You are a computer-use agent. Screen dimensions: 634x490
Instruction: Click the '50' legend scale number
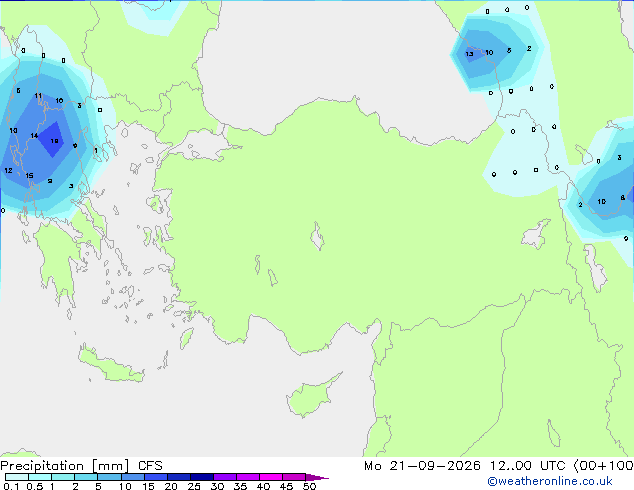tap(310, 486)
